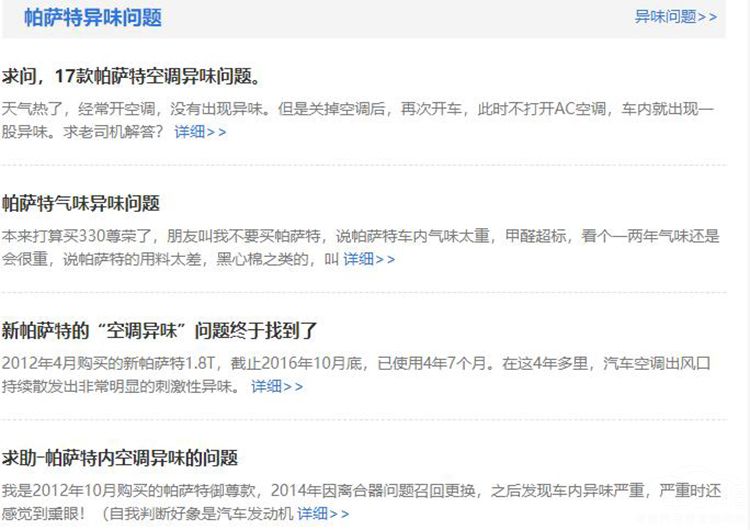Open the article 求问，17款帕萨特空调异味问题
Viewport: 750px width, 530px height.
[x=132, y=76]
